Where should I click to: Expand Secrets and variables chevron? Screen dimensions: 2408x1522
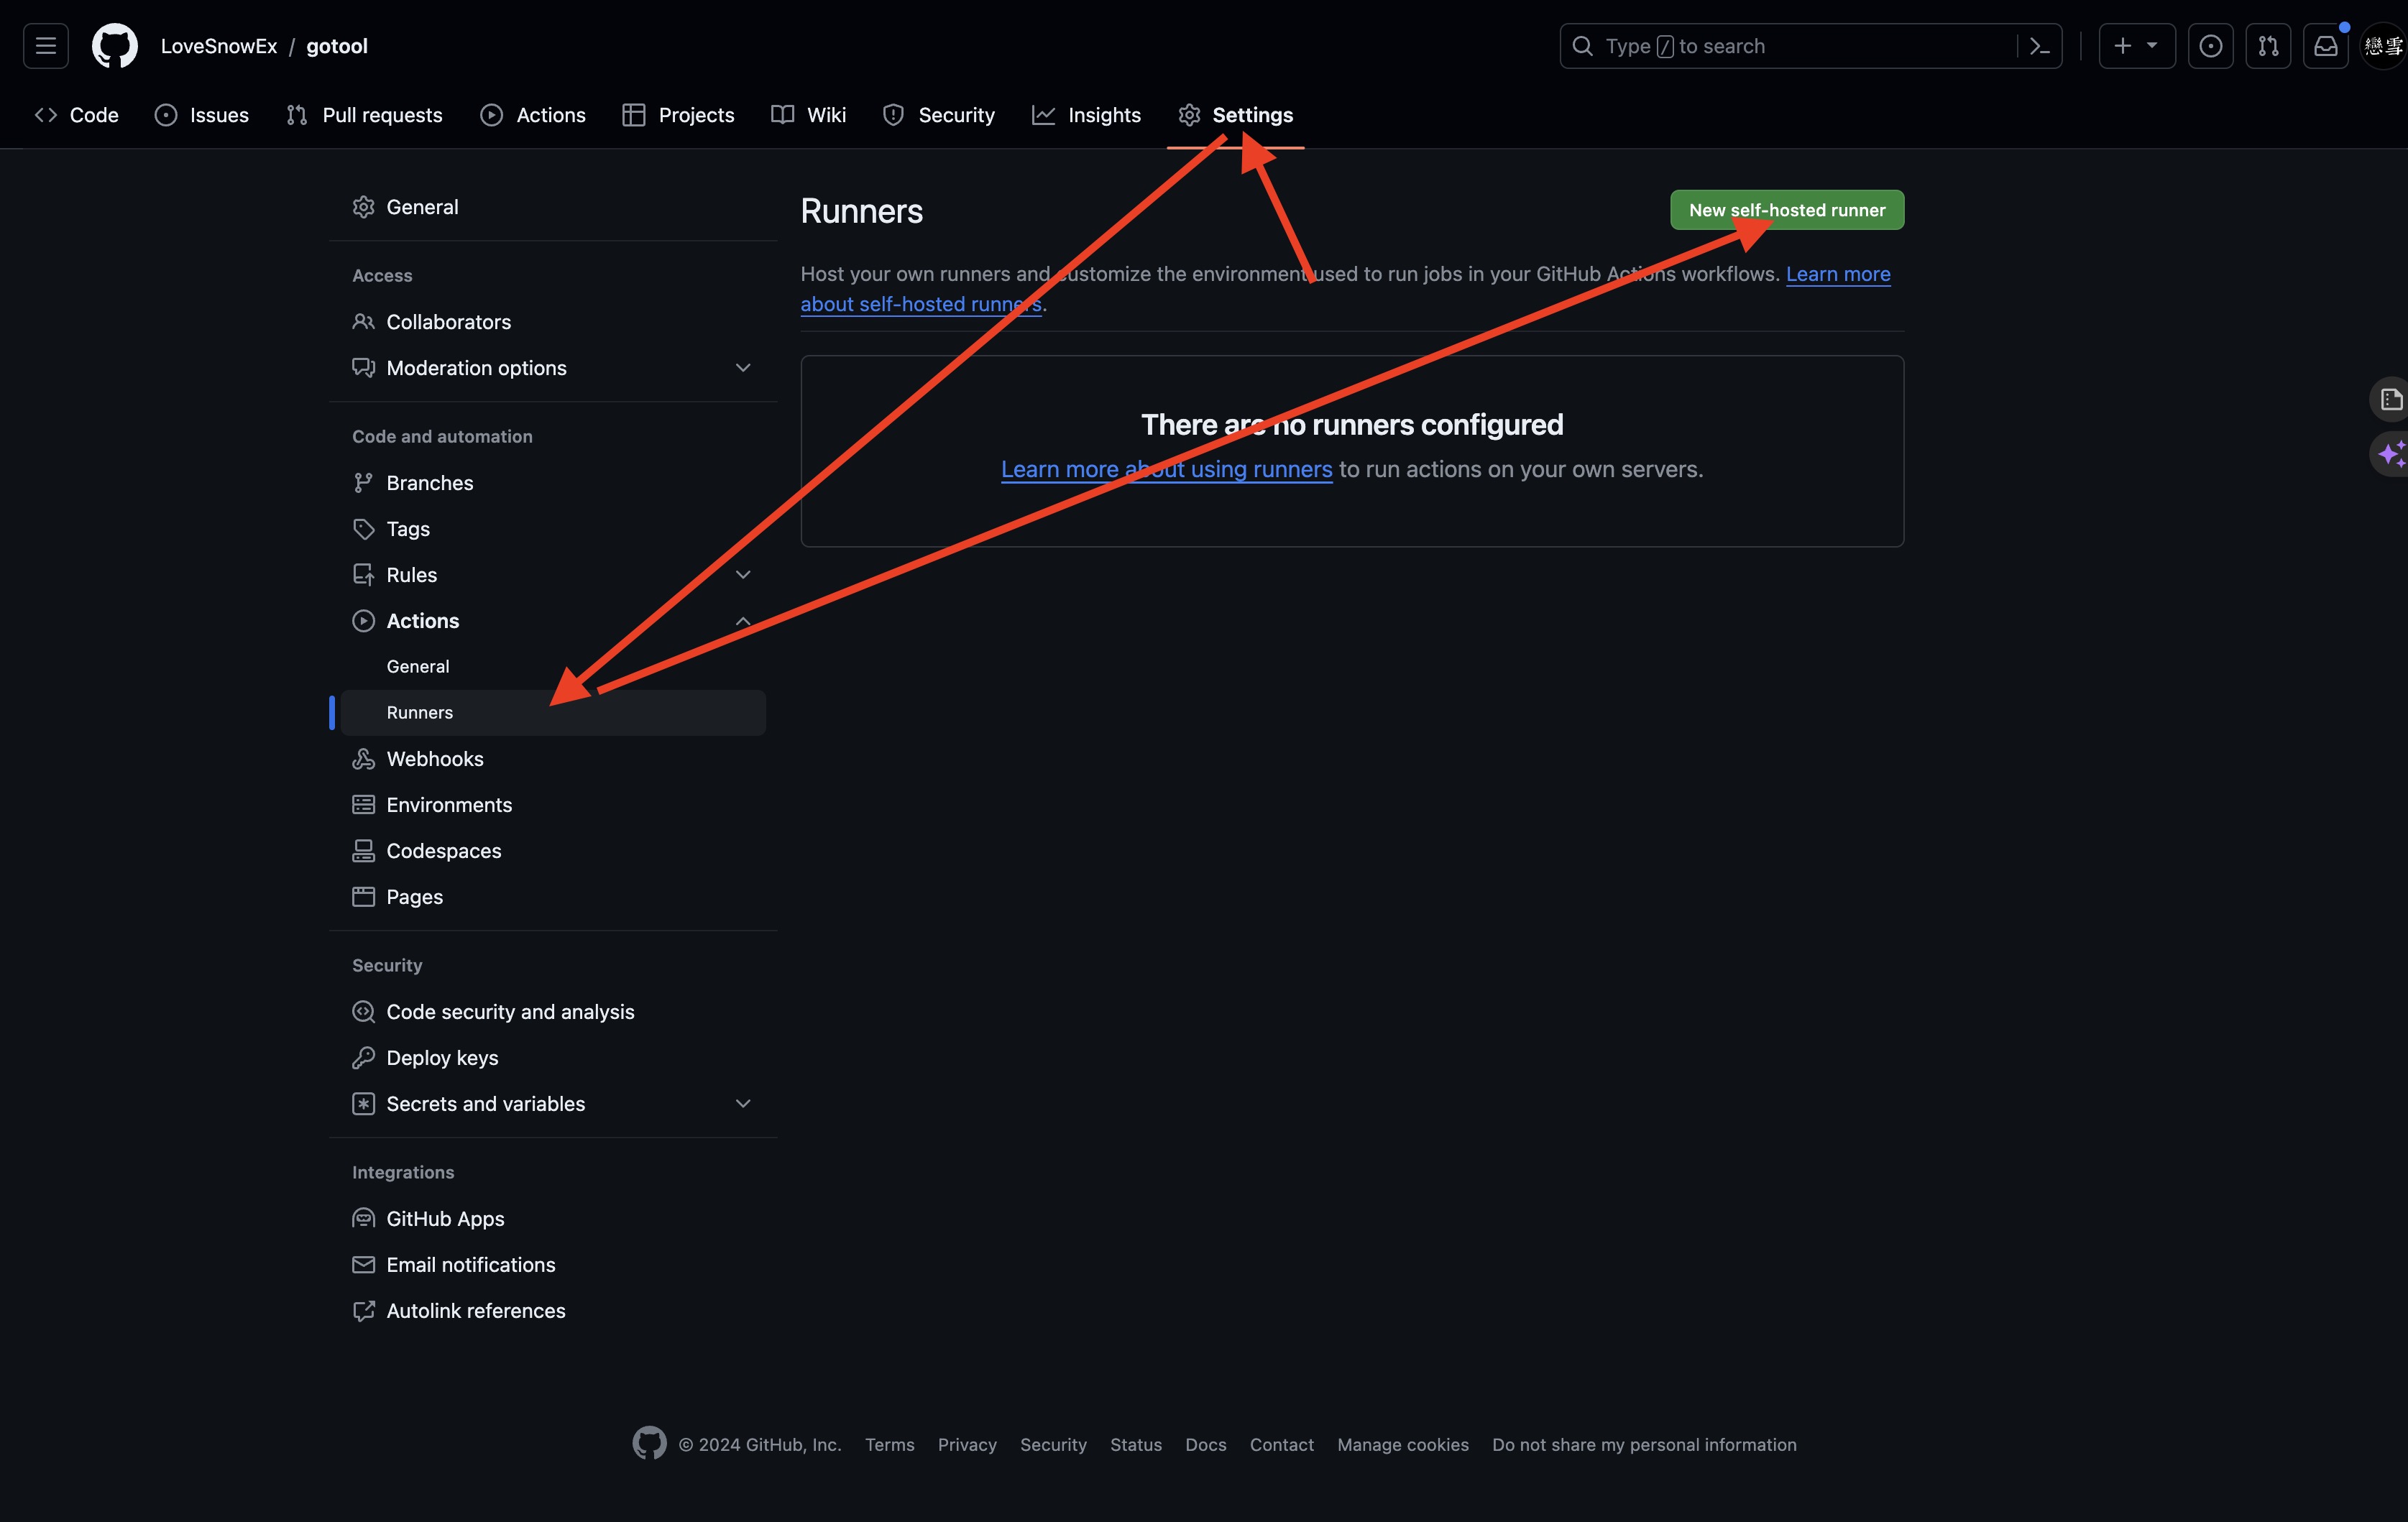click(743, 1104)
